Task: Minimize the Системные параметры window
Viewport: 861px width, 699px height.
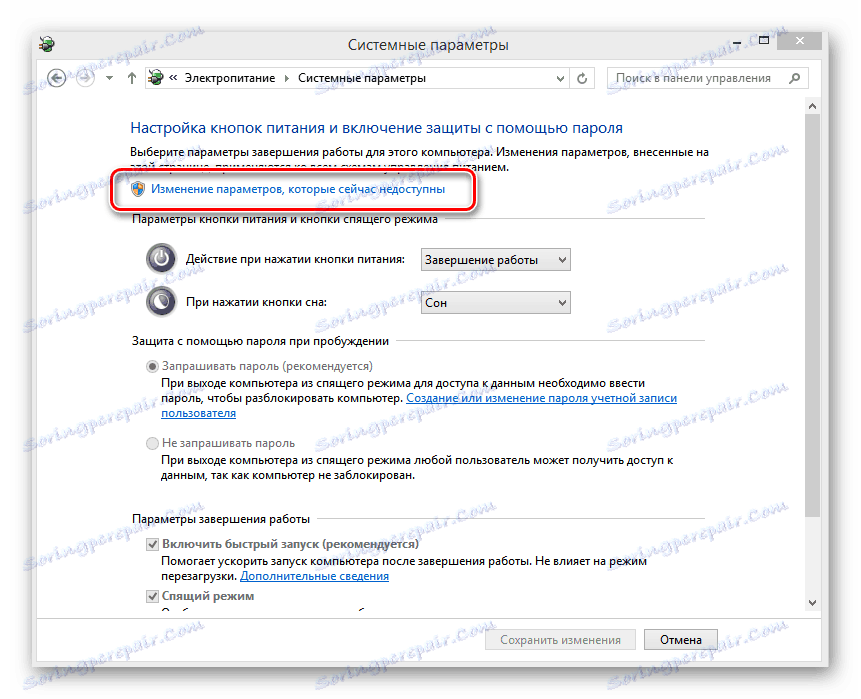Action: tap(736, 42)
